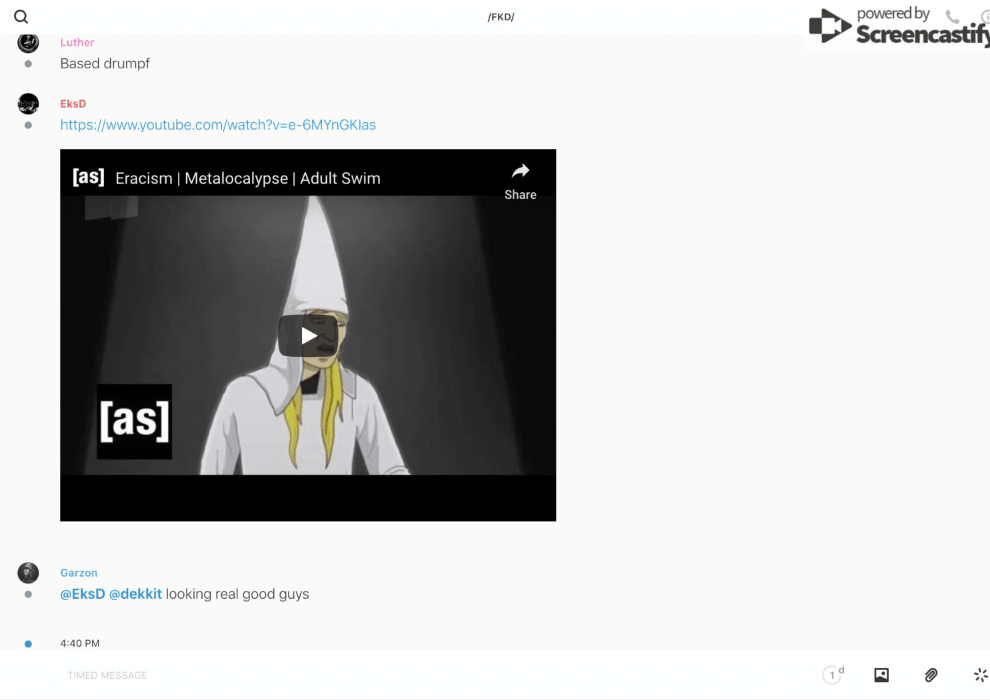Attach a file with the paperclip icon
The width and height of the screenshot is (990, 700).
(931, 675)
